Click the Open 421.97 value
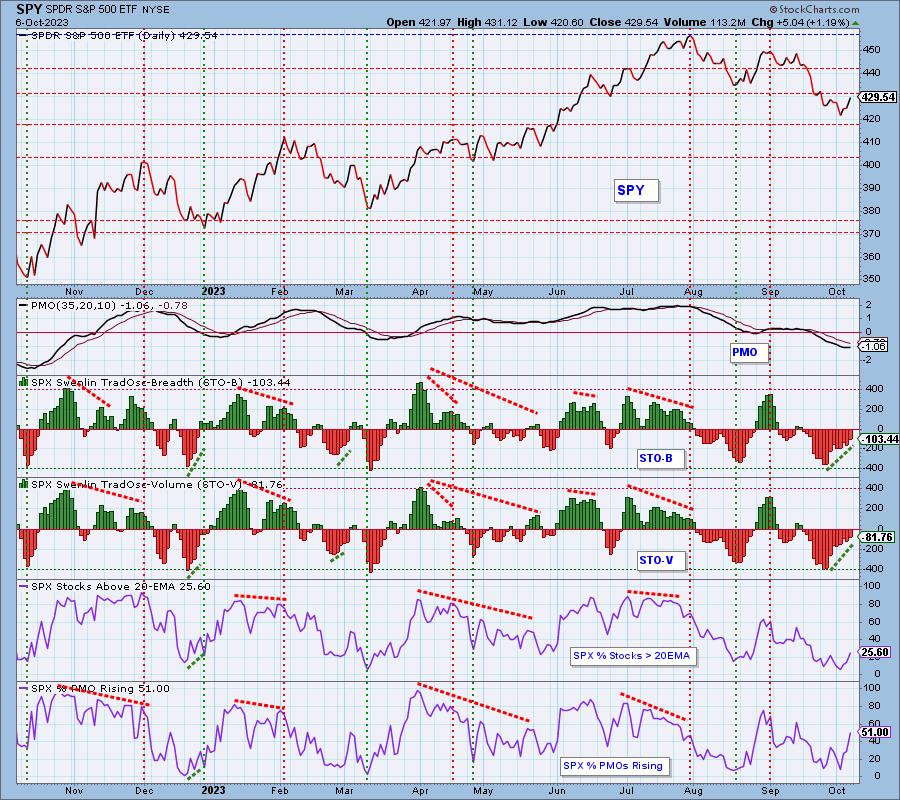The height and width of the screenshot is (800, 900). (420, 22)
